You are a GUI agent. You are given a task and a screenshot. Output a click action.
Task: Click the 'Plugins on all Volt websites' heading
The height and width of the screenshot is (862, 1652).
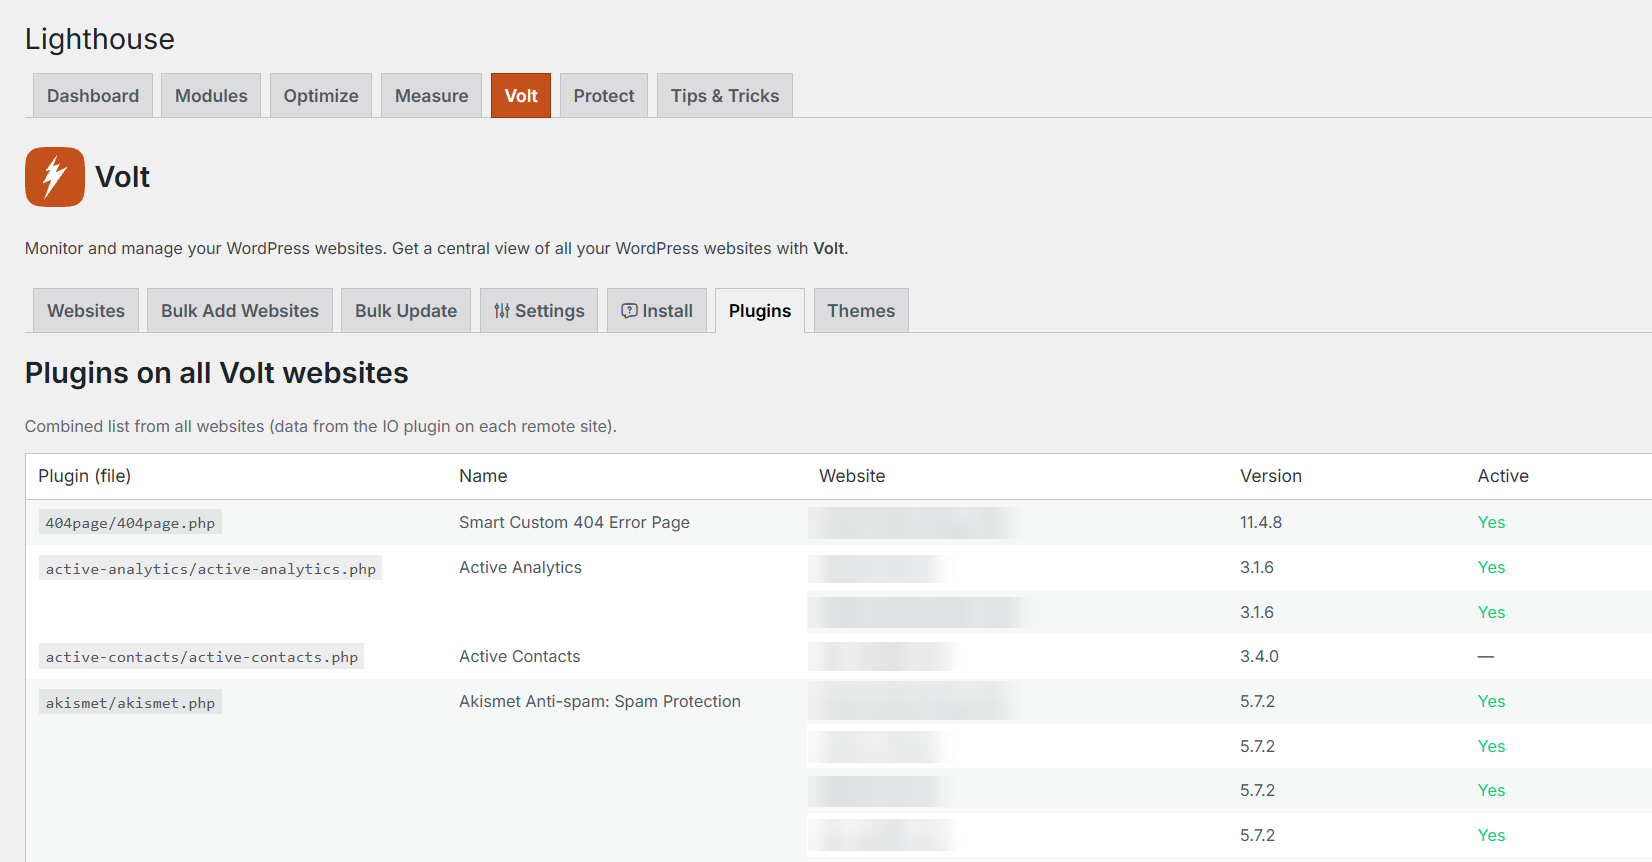pyautogui.click(x=217, y=373)
